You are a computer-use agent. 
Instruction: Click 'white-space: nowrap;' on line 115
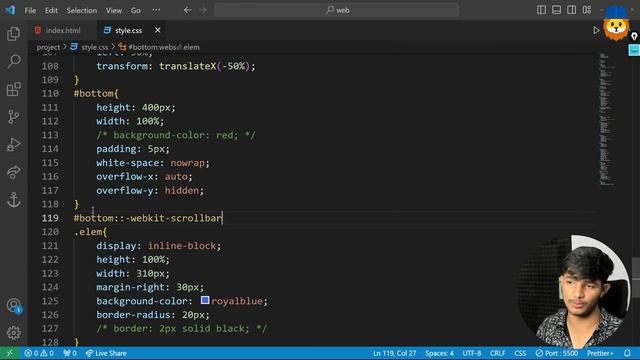(153, 162)
